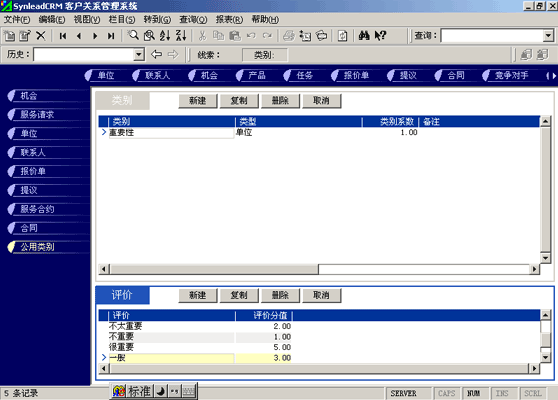Toggle the soft keyboard icon in IME bar
The width and height of the screenshot is (558, 400).
tap(189, 391)
